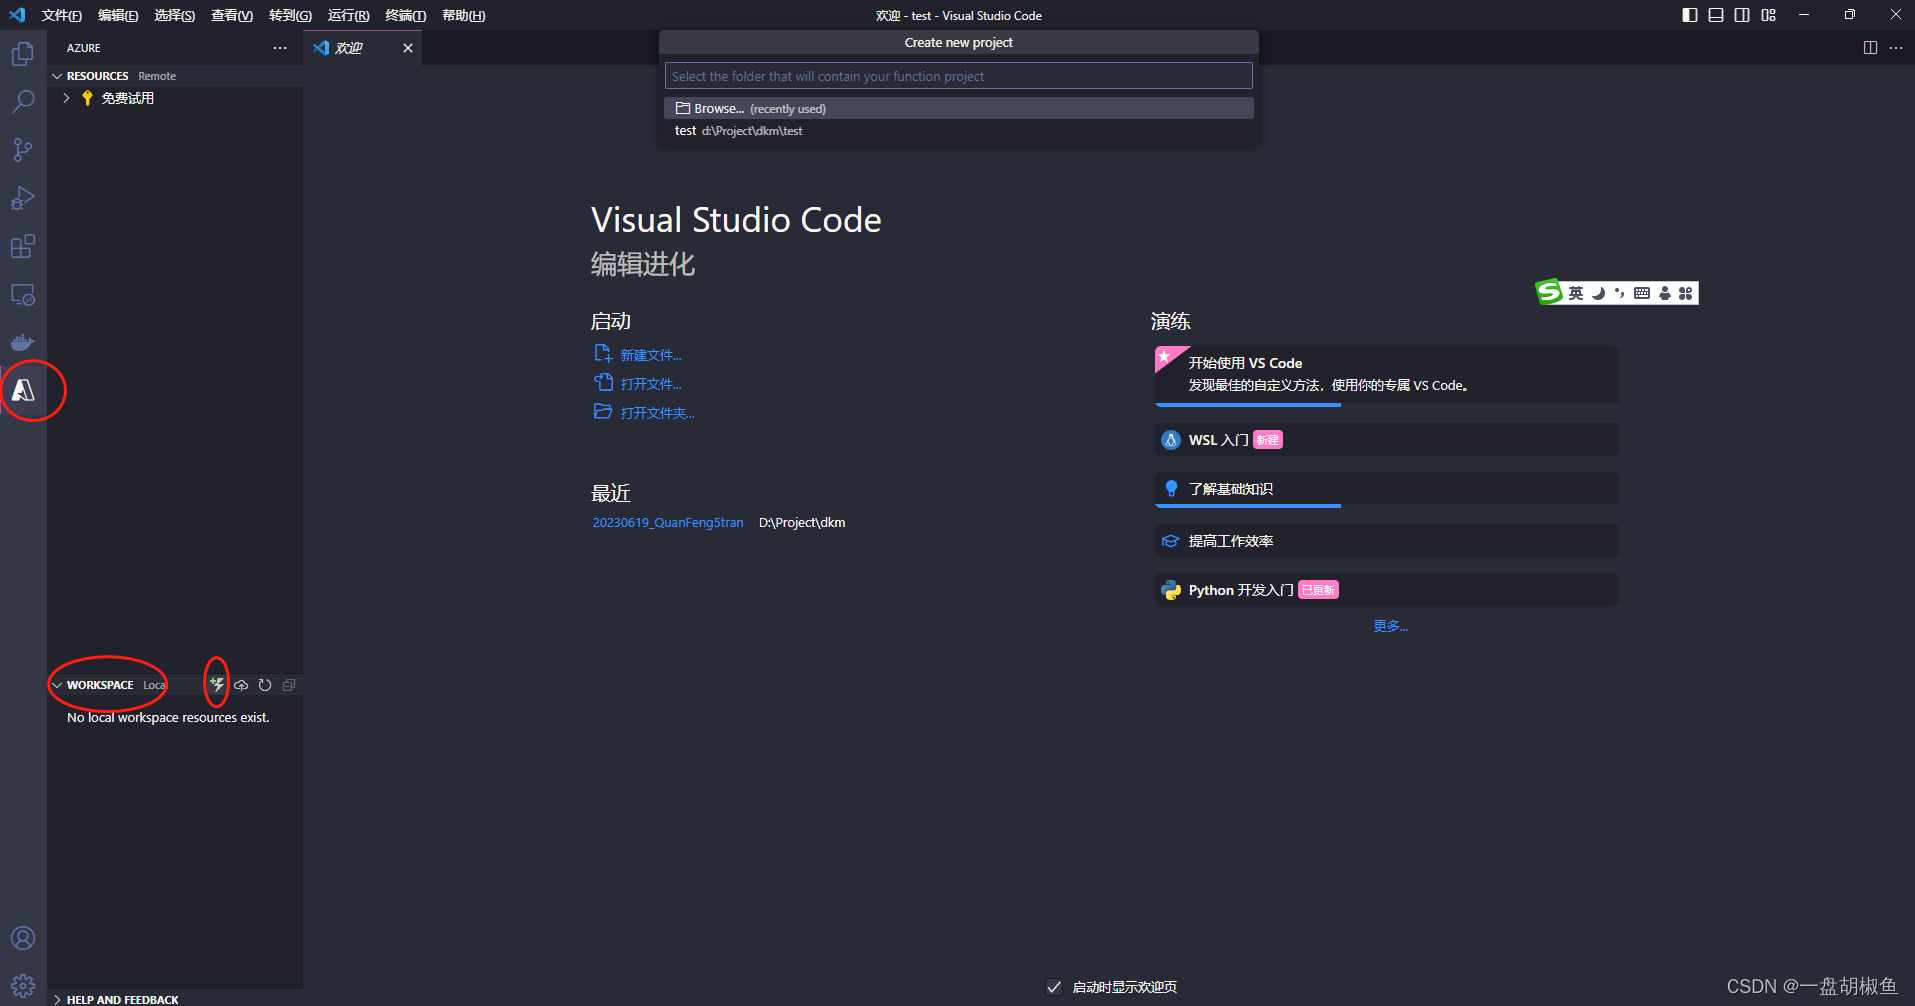The width and height of the screenshot is (1915, 1006).
Task: Open the Docker view
Action: click(23, 342)
